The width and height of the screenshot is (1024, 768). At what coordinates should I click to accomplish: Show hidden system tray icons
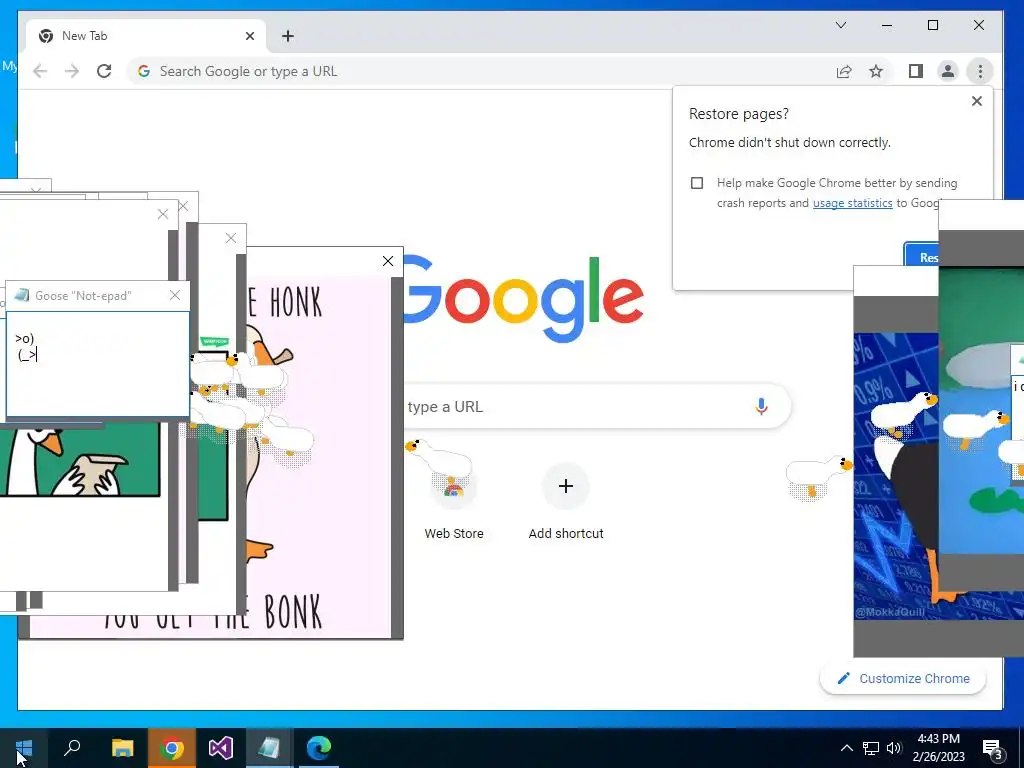pos(846,748)
